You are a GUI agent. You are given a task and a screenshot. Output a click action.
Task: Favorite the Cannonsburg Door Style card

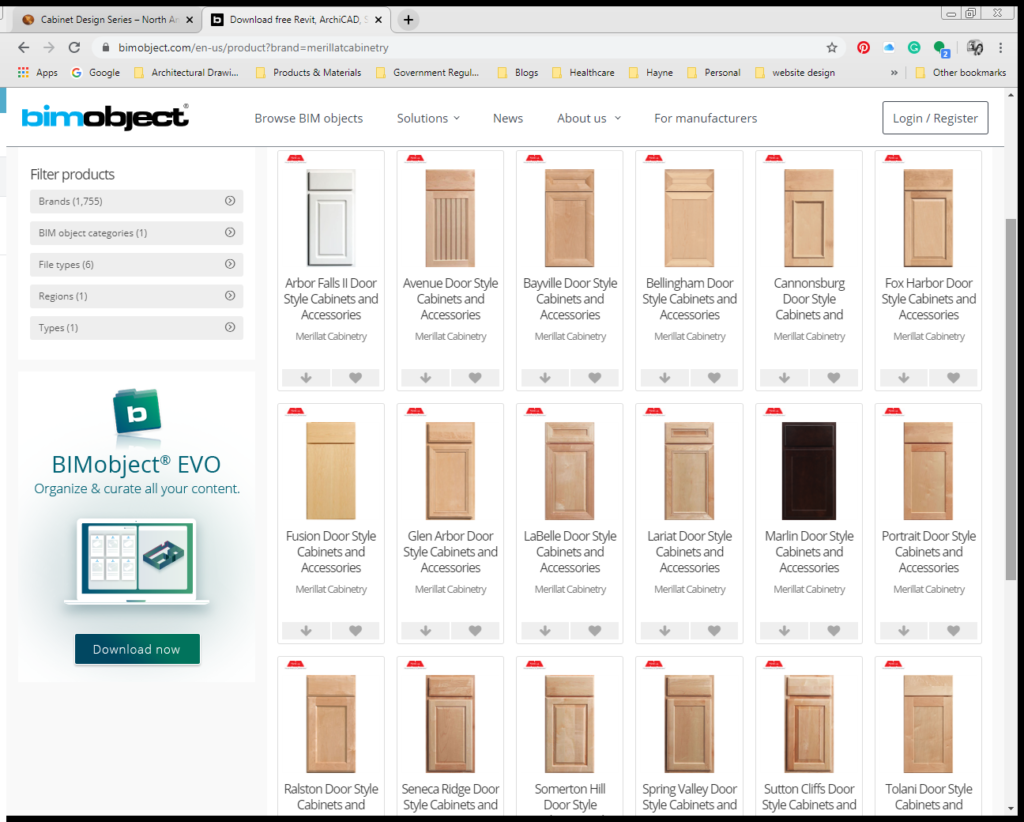tap(833, 377)
